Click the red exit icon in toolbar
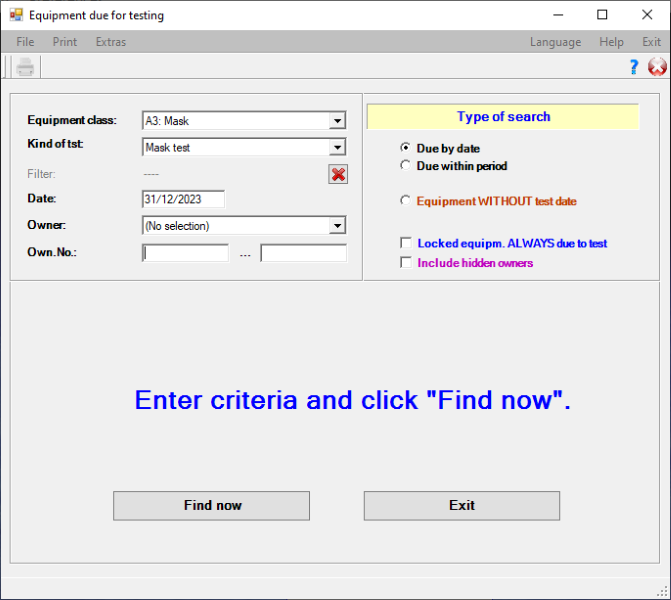671x600 pixels. point(657,67)
